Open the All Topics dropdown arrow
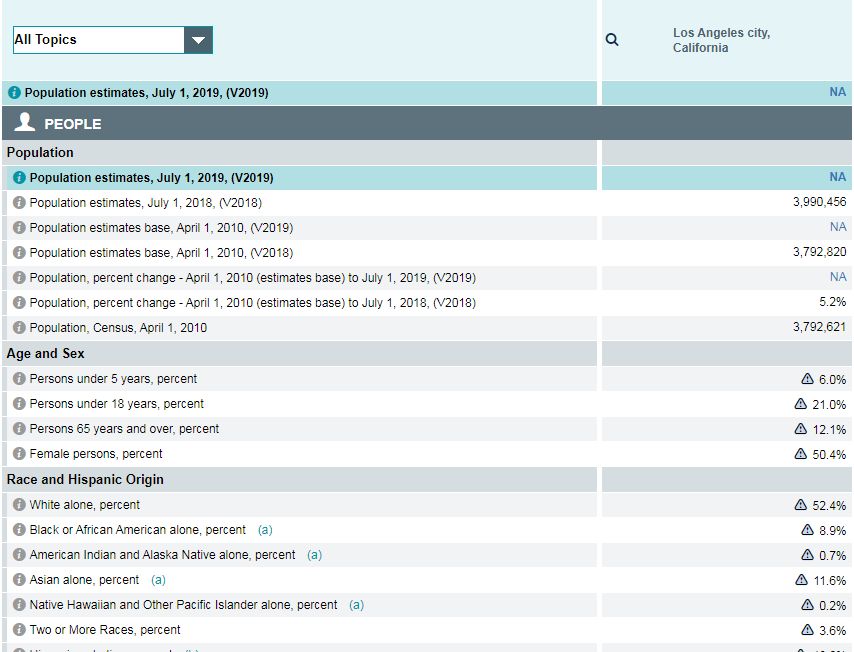This screenshot has height=652, width=854. pos(198,40)
